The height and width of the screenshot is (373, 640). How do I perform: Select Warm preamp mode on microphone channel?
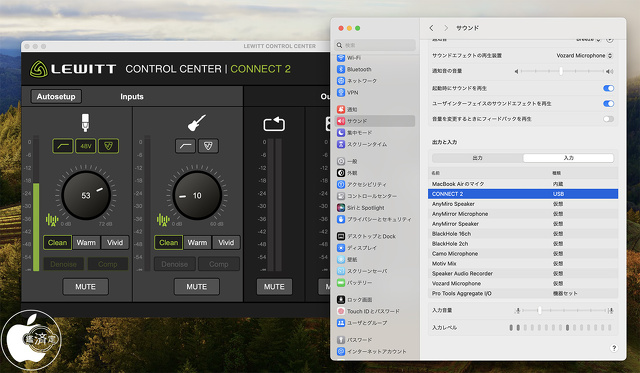(x=86, y=242)
